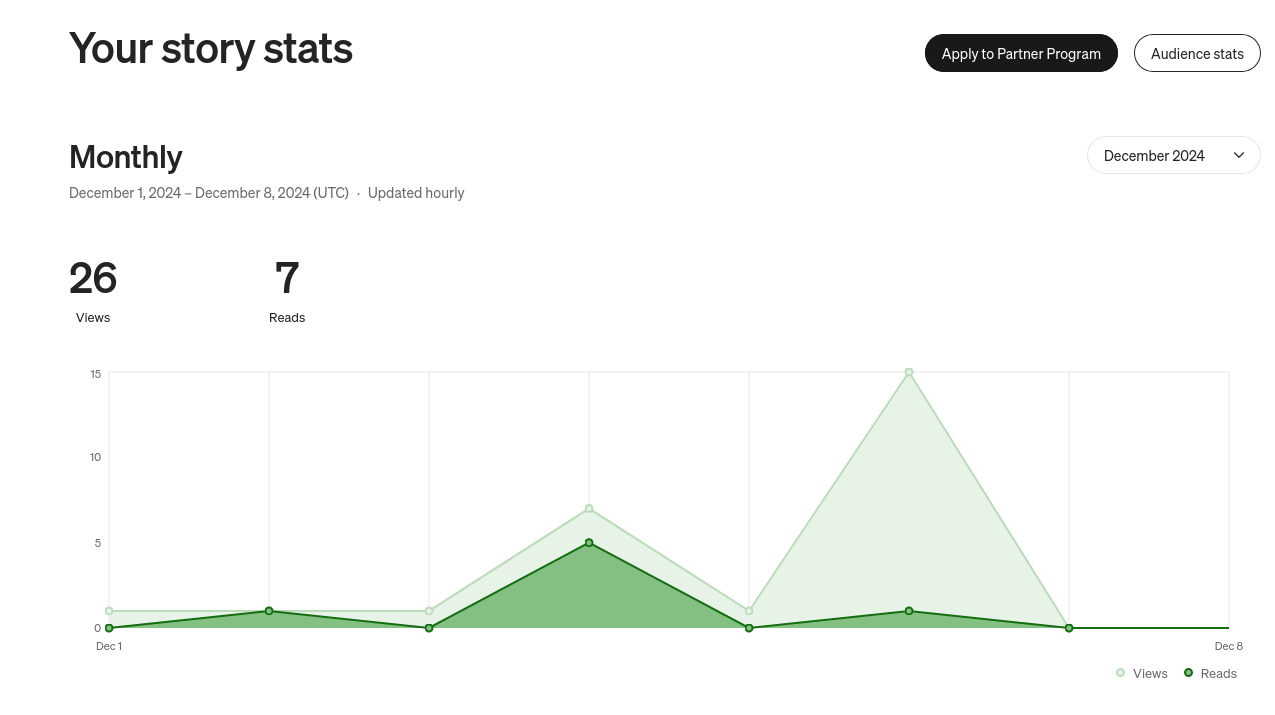Click the y-axis label 10
This screenshot has width=1275, height=715.
pyautogui.click(x=95, y=457)
